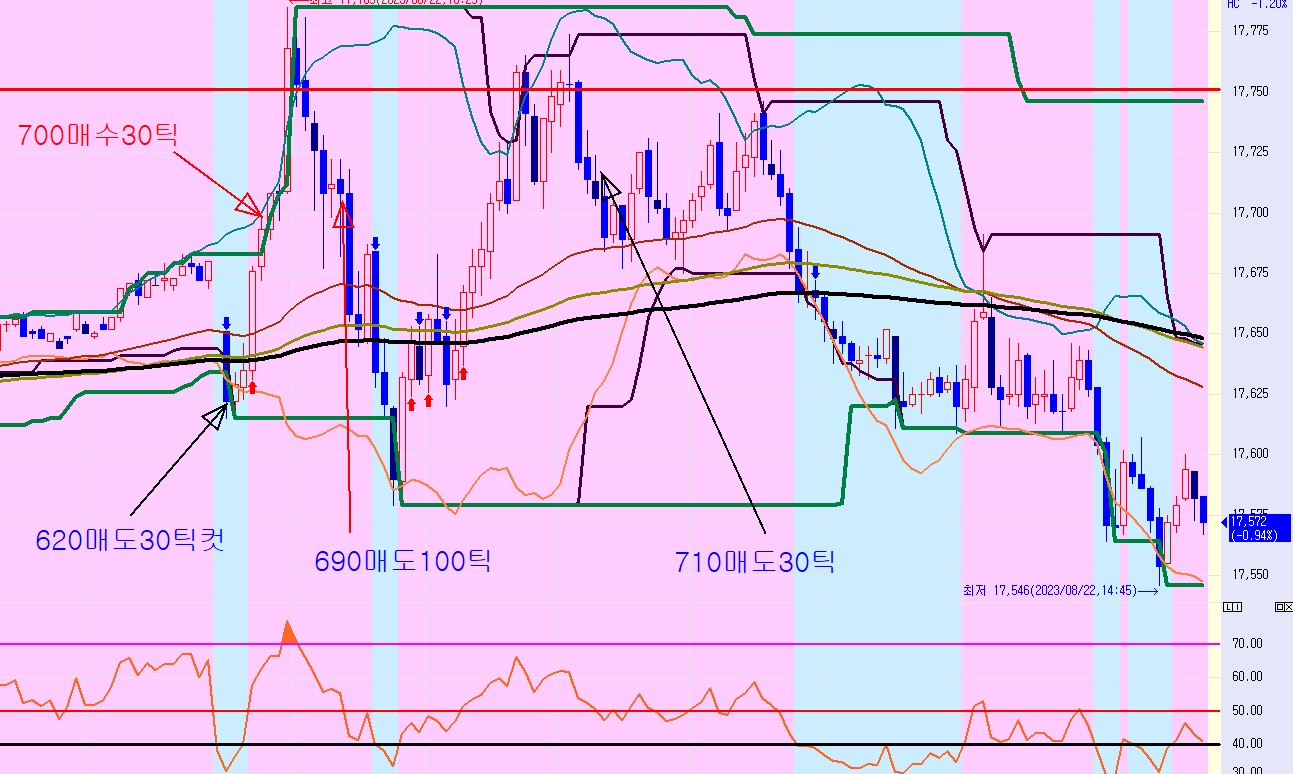Click the current price tag 17,572 (-0.94%)
Screen dimensions: 1293x774
click(1260, 527)
